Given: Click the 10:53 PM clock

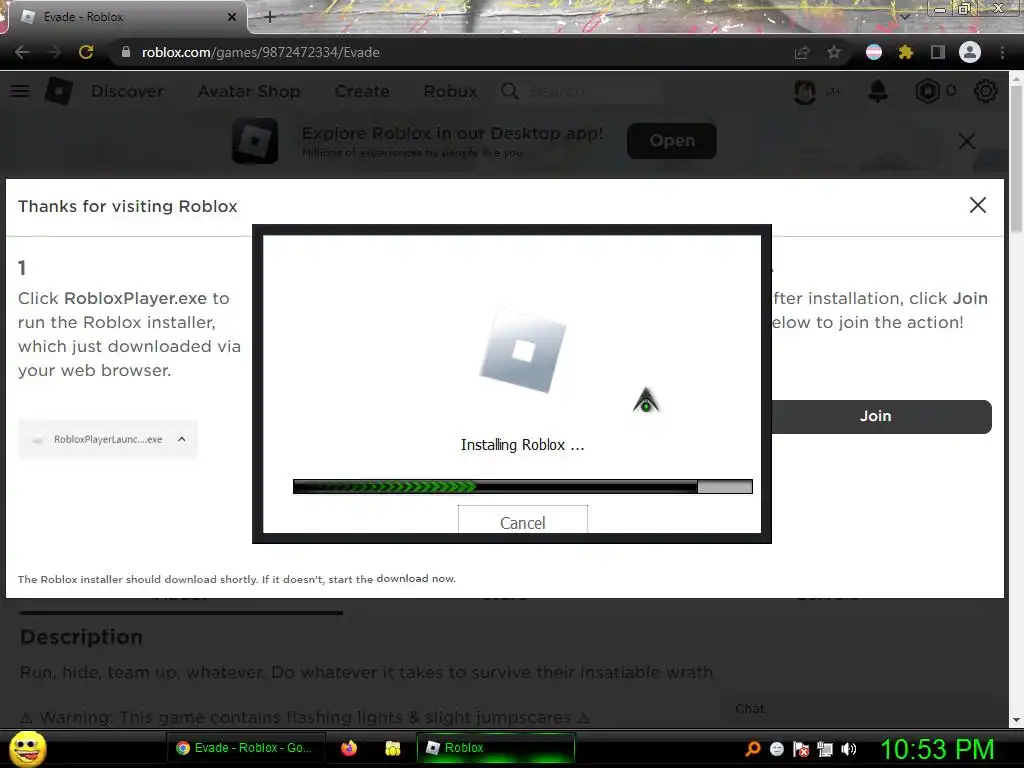Looking at the screenshot, I should tap(937, 749).
